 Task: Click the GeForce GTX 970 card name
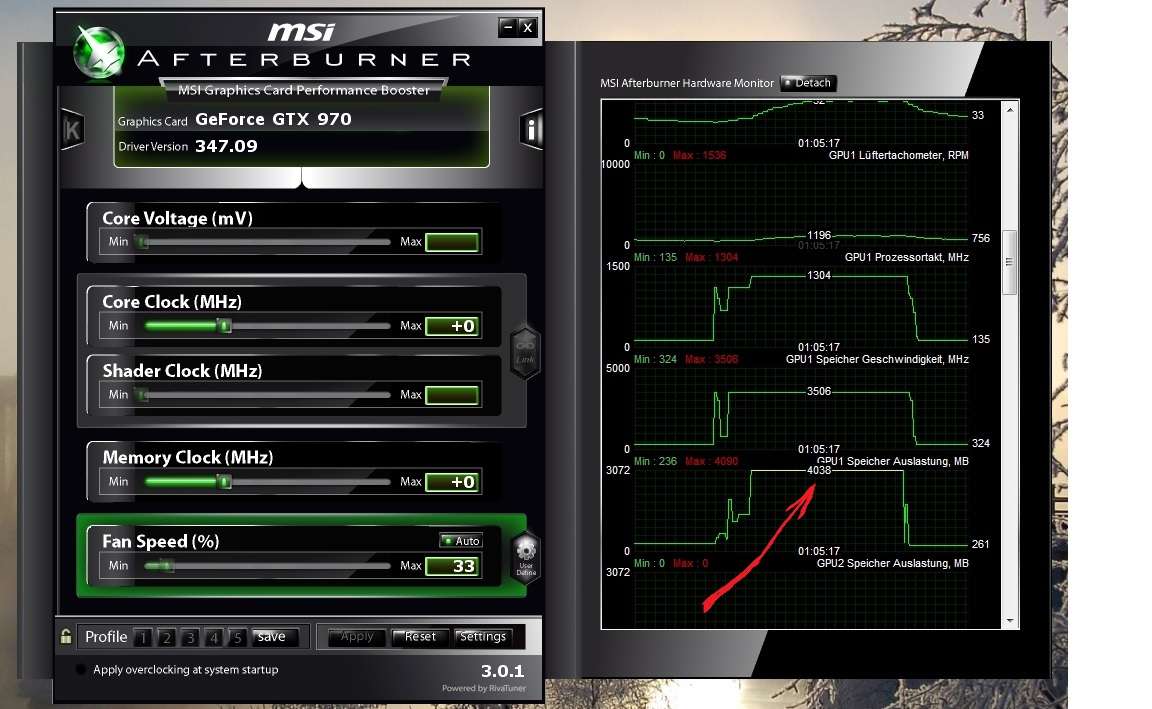click(273, 119)
